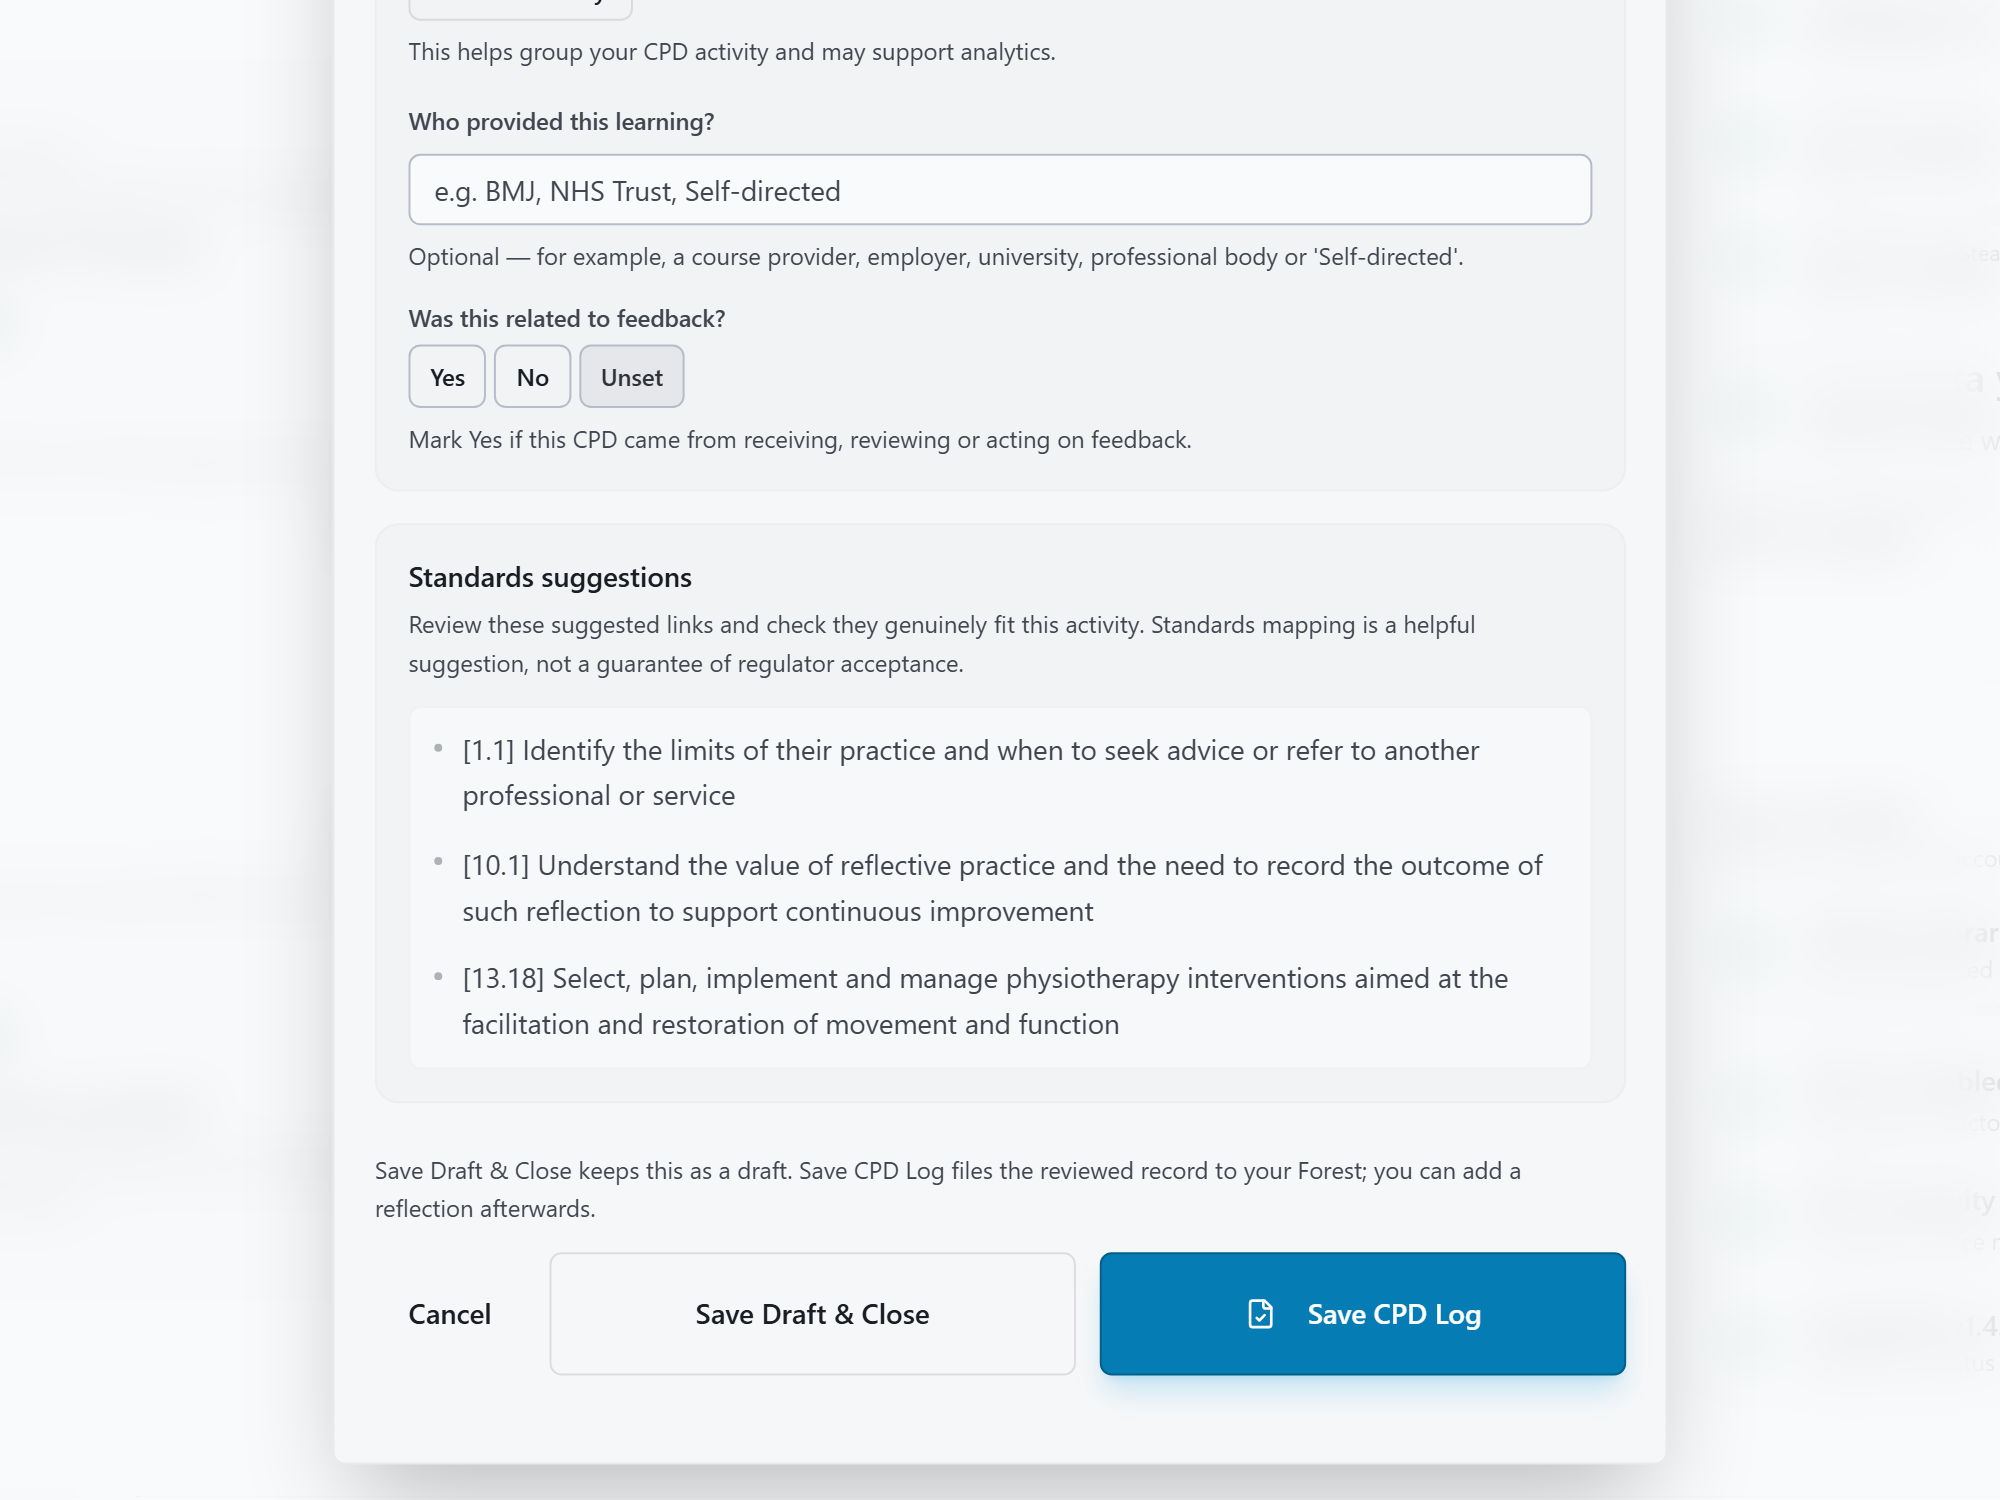The height and width of the screenshot is (1500, 2000).
Task: Click the Standards suggestions heading
Action: [550, 578]
